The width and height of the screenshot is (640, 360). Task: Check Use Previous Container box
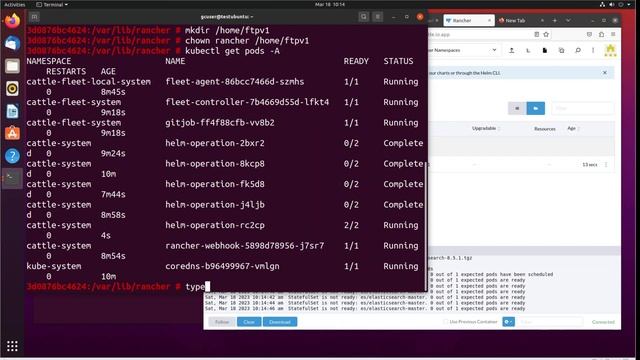pyautogui.click(x=445, y=322)
